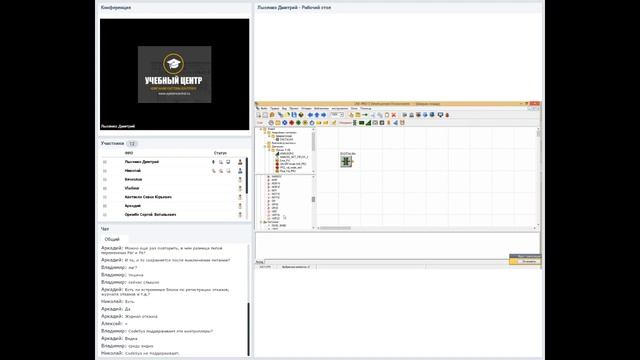
Task: Click the monitor icon in the top toolbar
Action: [440, 115]
